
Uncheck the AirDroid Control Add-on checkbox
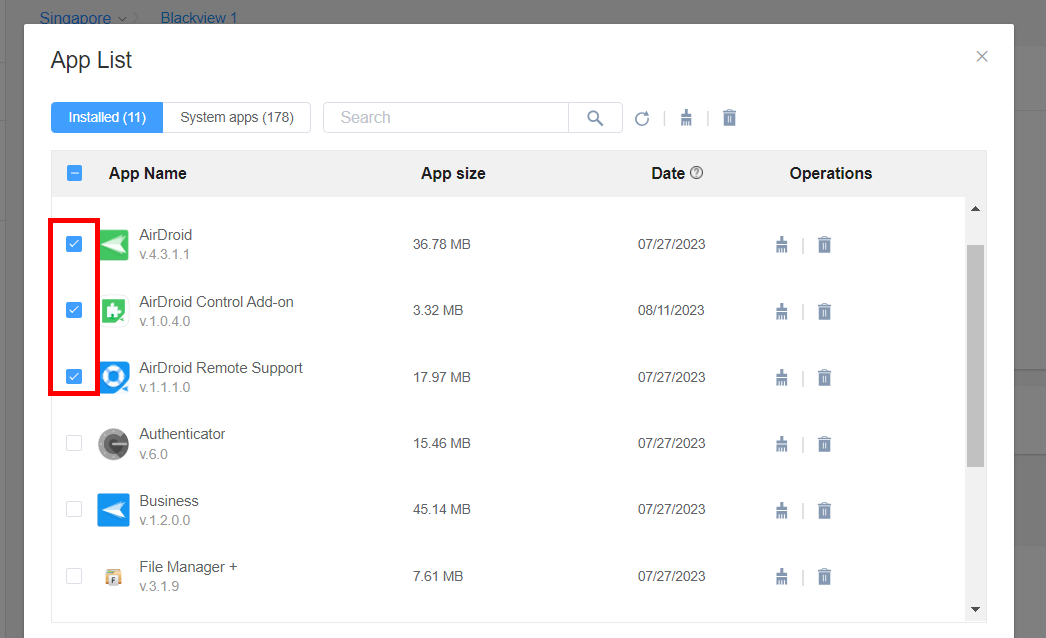click(x=74, y=310)
